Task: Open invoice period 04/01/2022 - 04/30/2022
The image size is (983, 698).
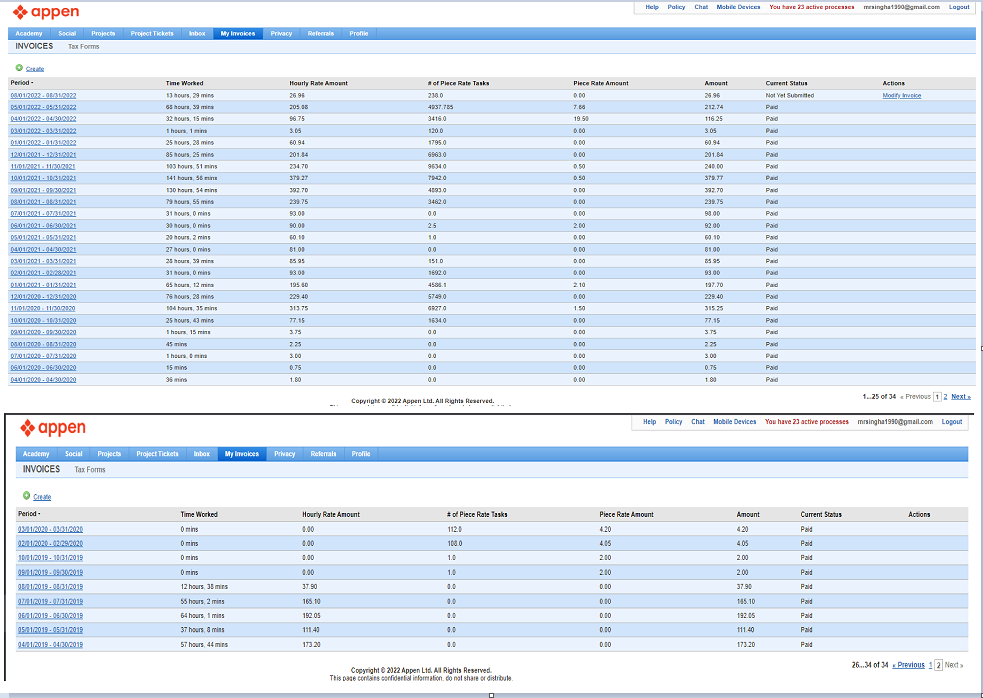Action: click(x=43, y=119)
